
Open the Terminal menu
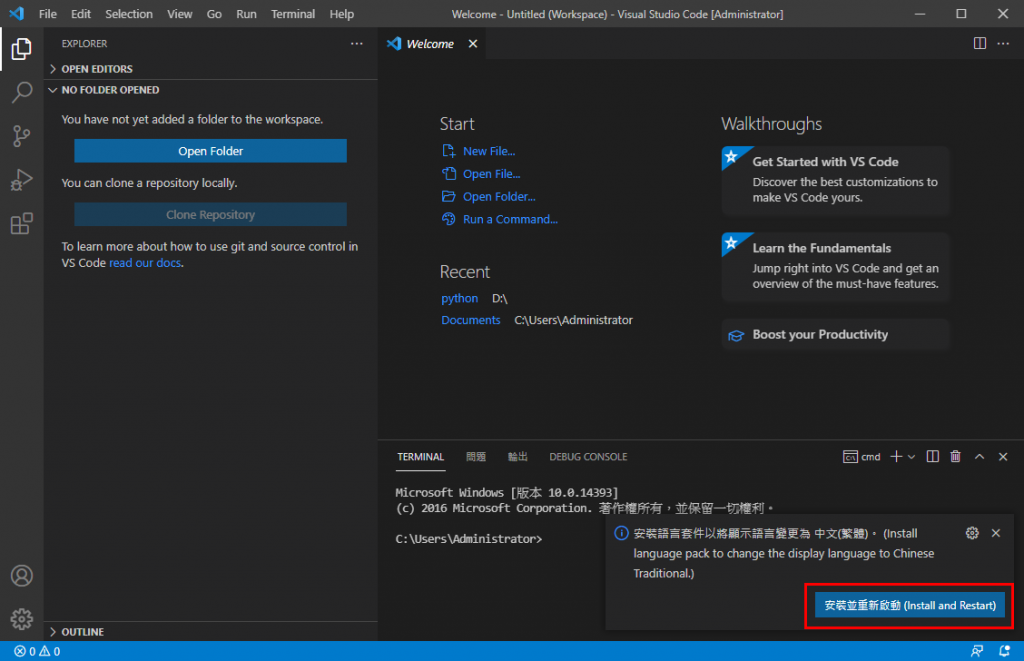coord(293,14)
